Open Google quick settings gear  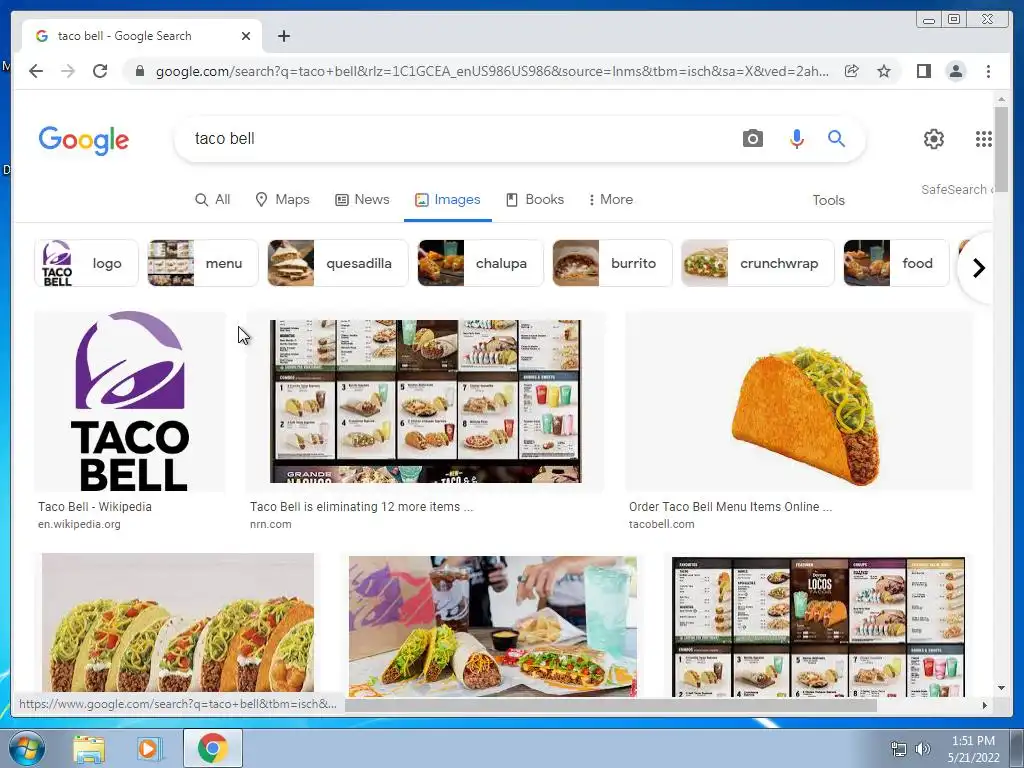[x=934, y=138]
